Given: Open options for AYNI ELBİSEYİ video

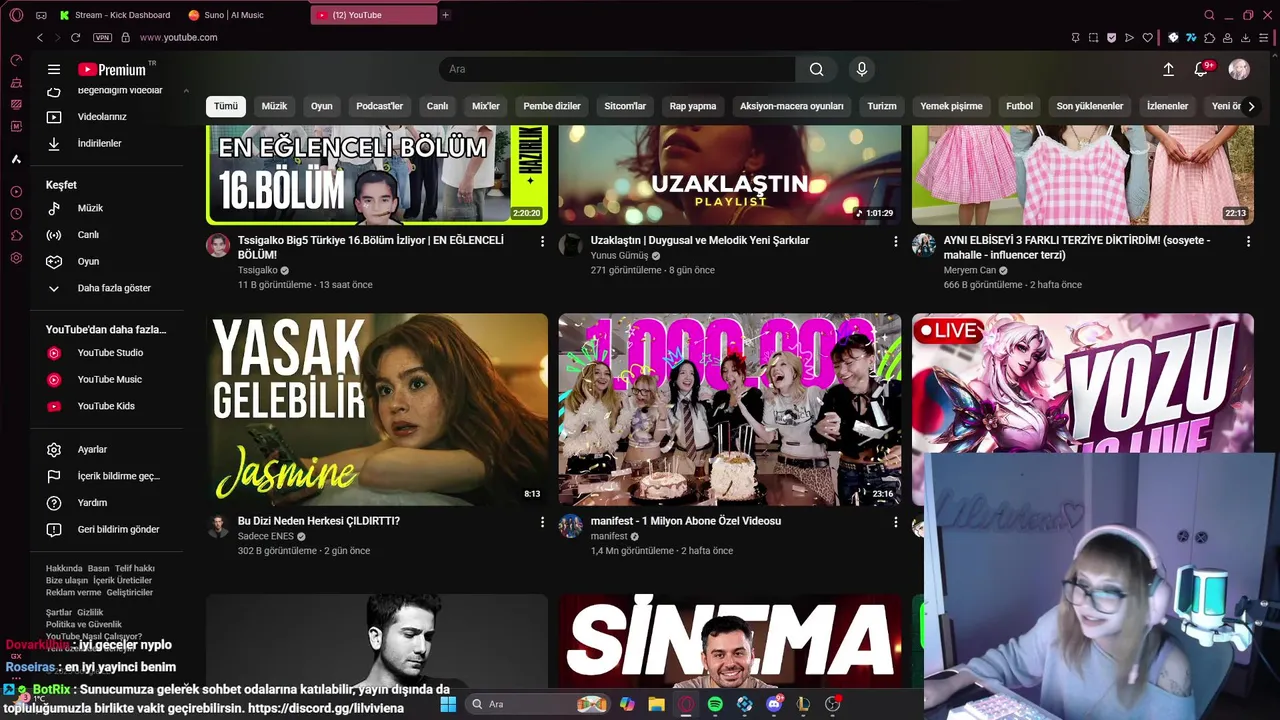Looking at the screenshot, I should coord(1248,241).
